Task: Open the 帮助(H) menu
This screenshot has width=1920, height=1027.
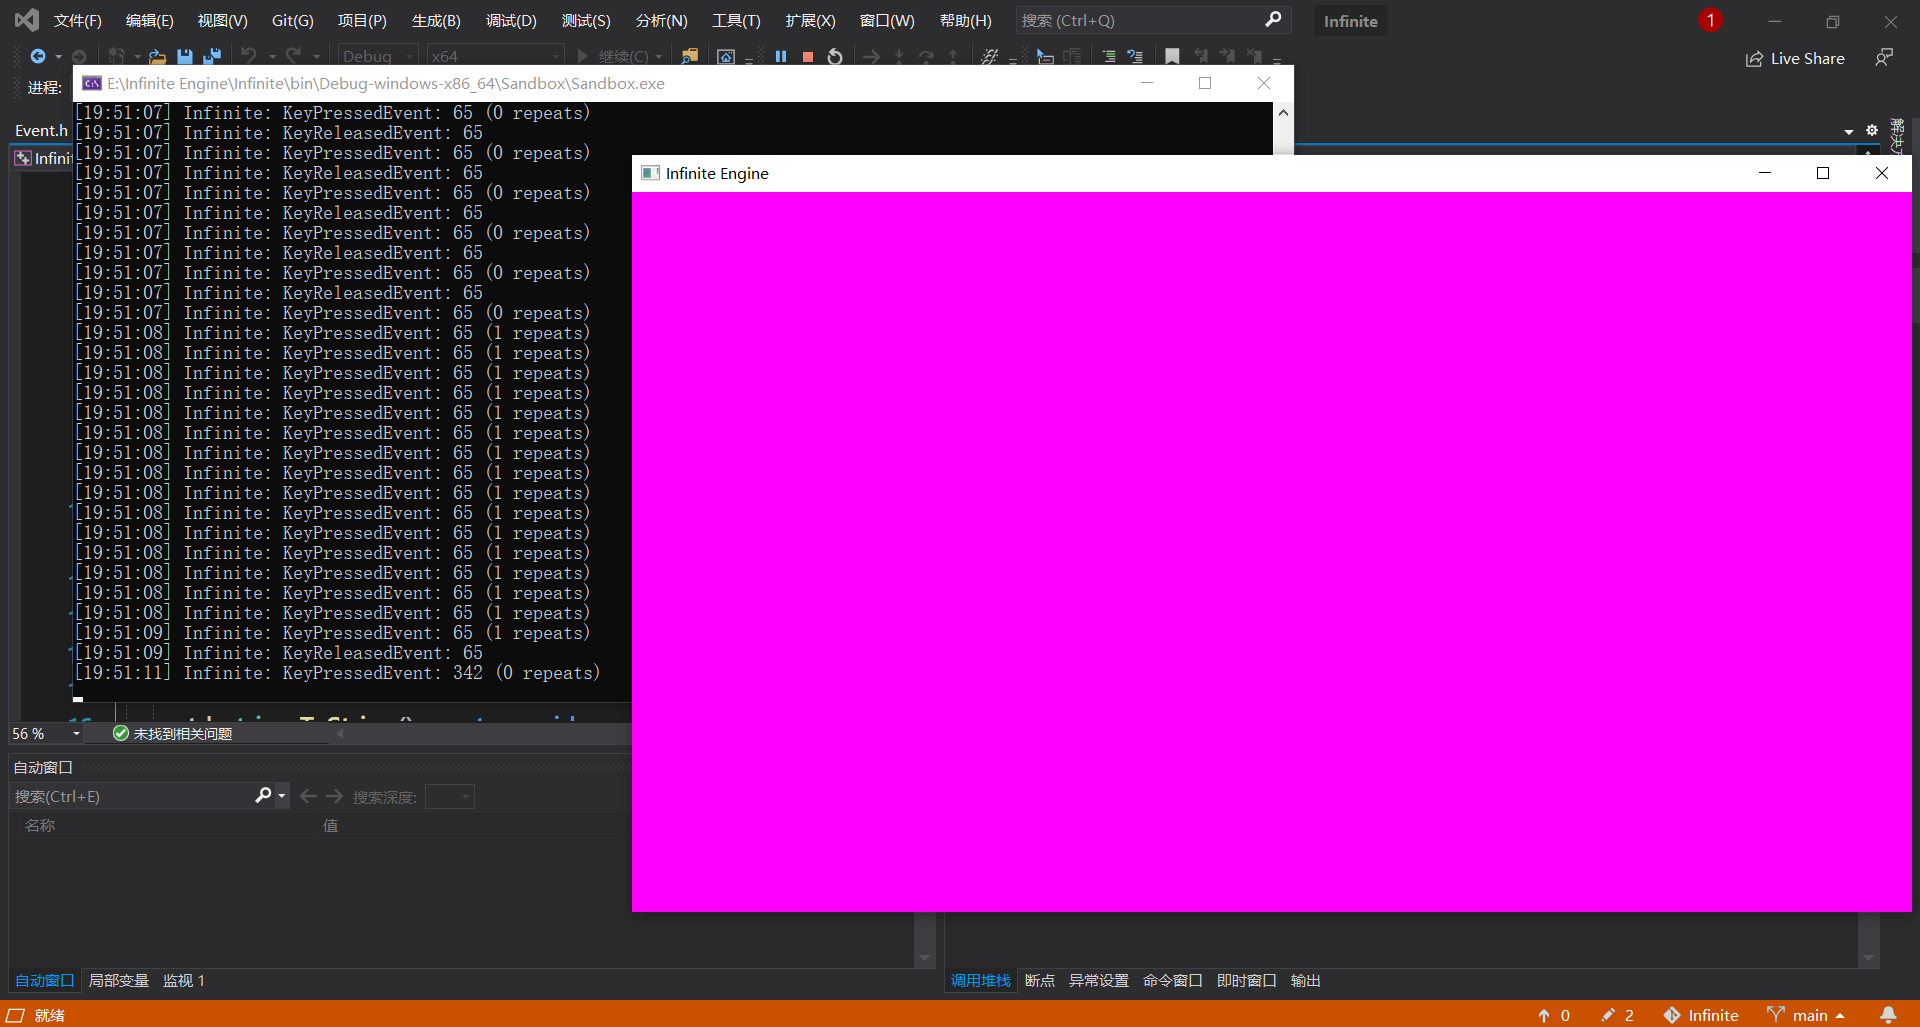Action: tap(966, 20)
